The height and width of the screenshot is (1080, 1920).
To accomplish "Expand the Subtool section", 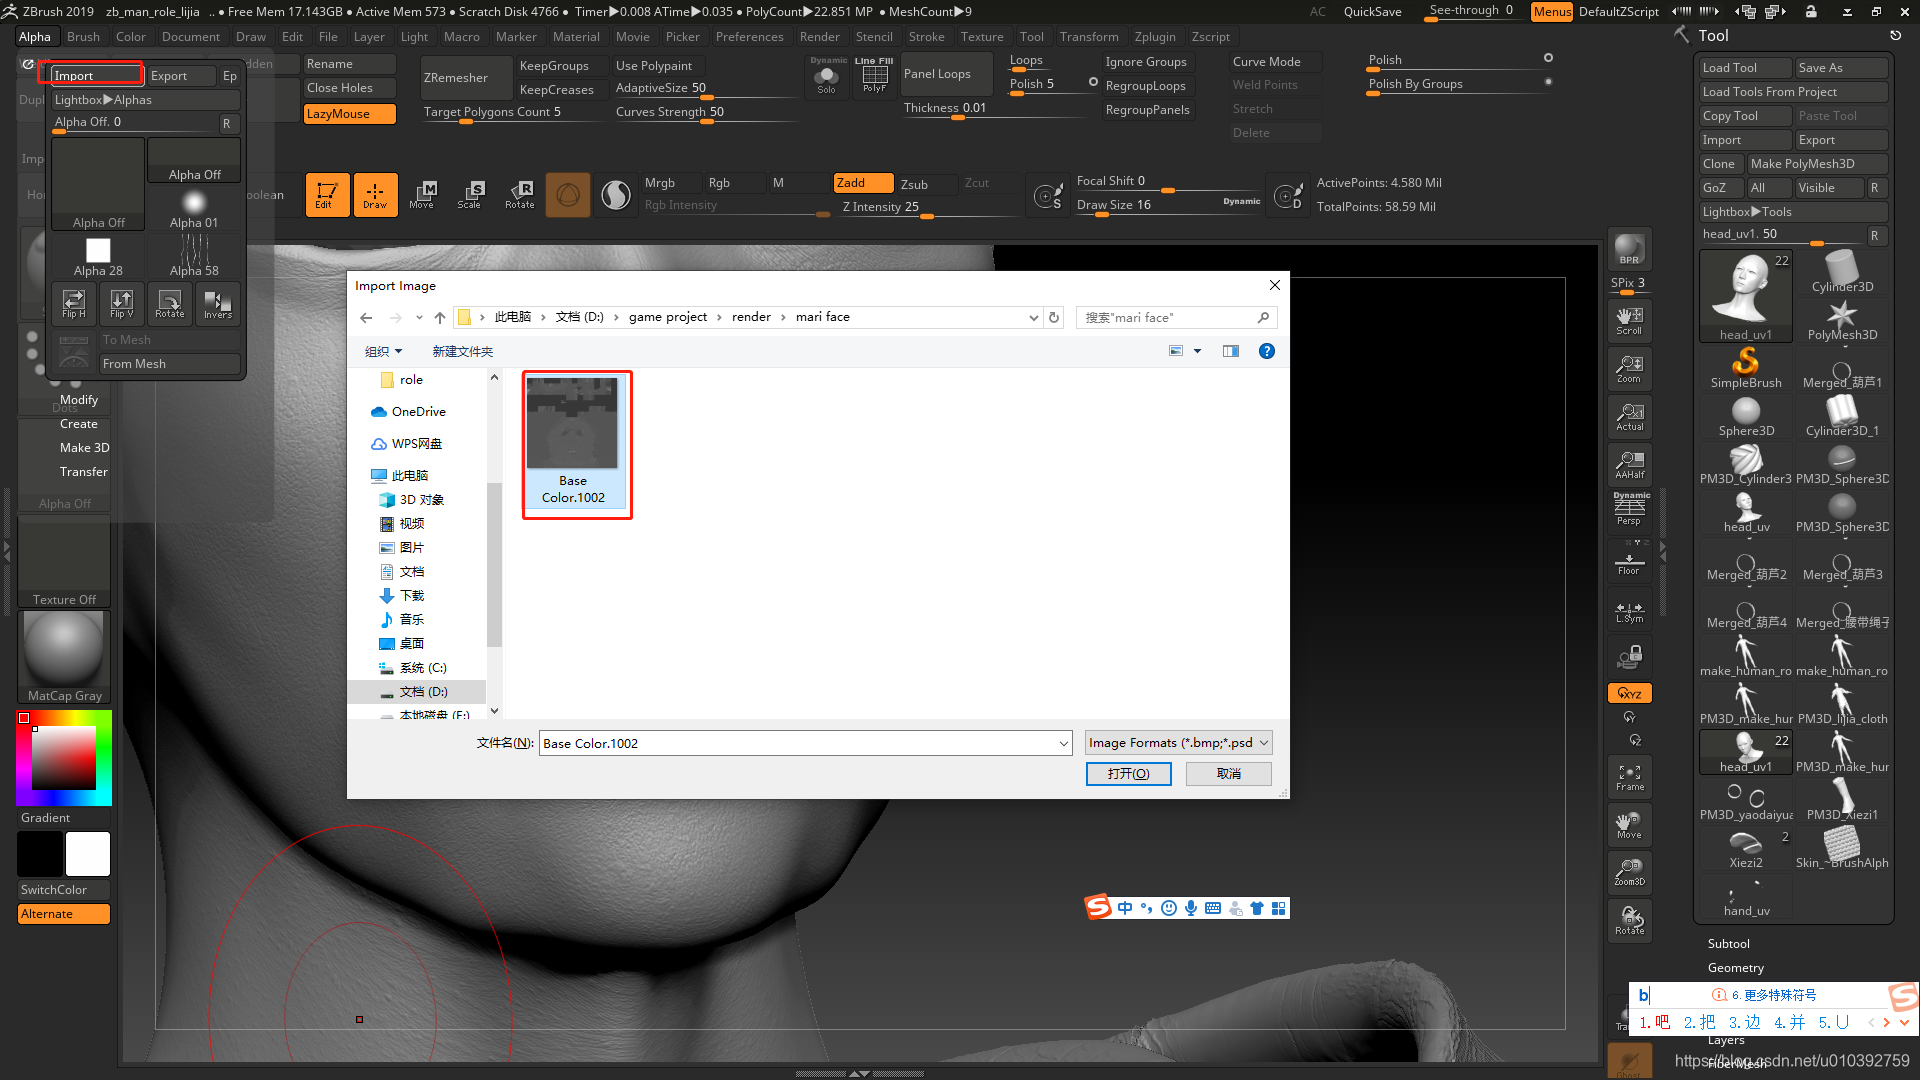I will (1728, 944).
